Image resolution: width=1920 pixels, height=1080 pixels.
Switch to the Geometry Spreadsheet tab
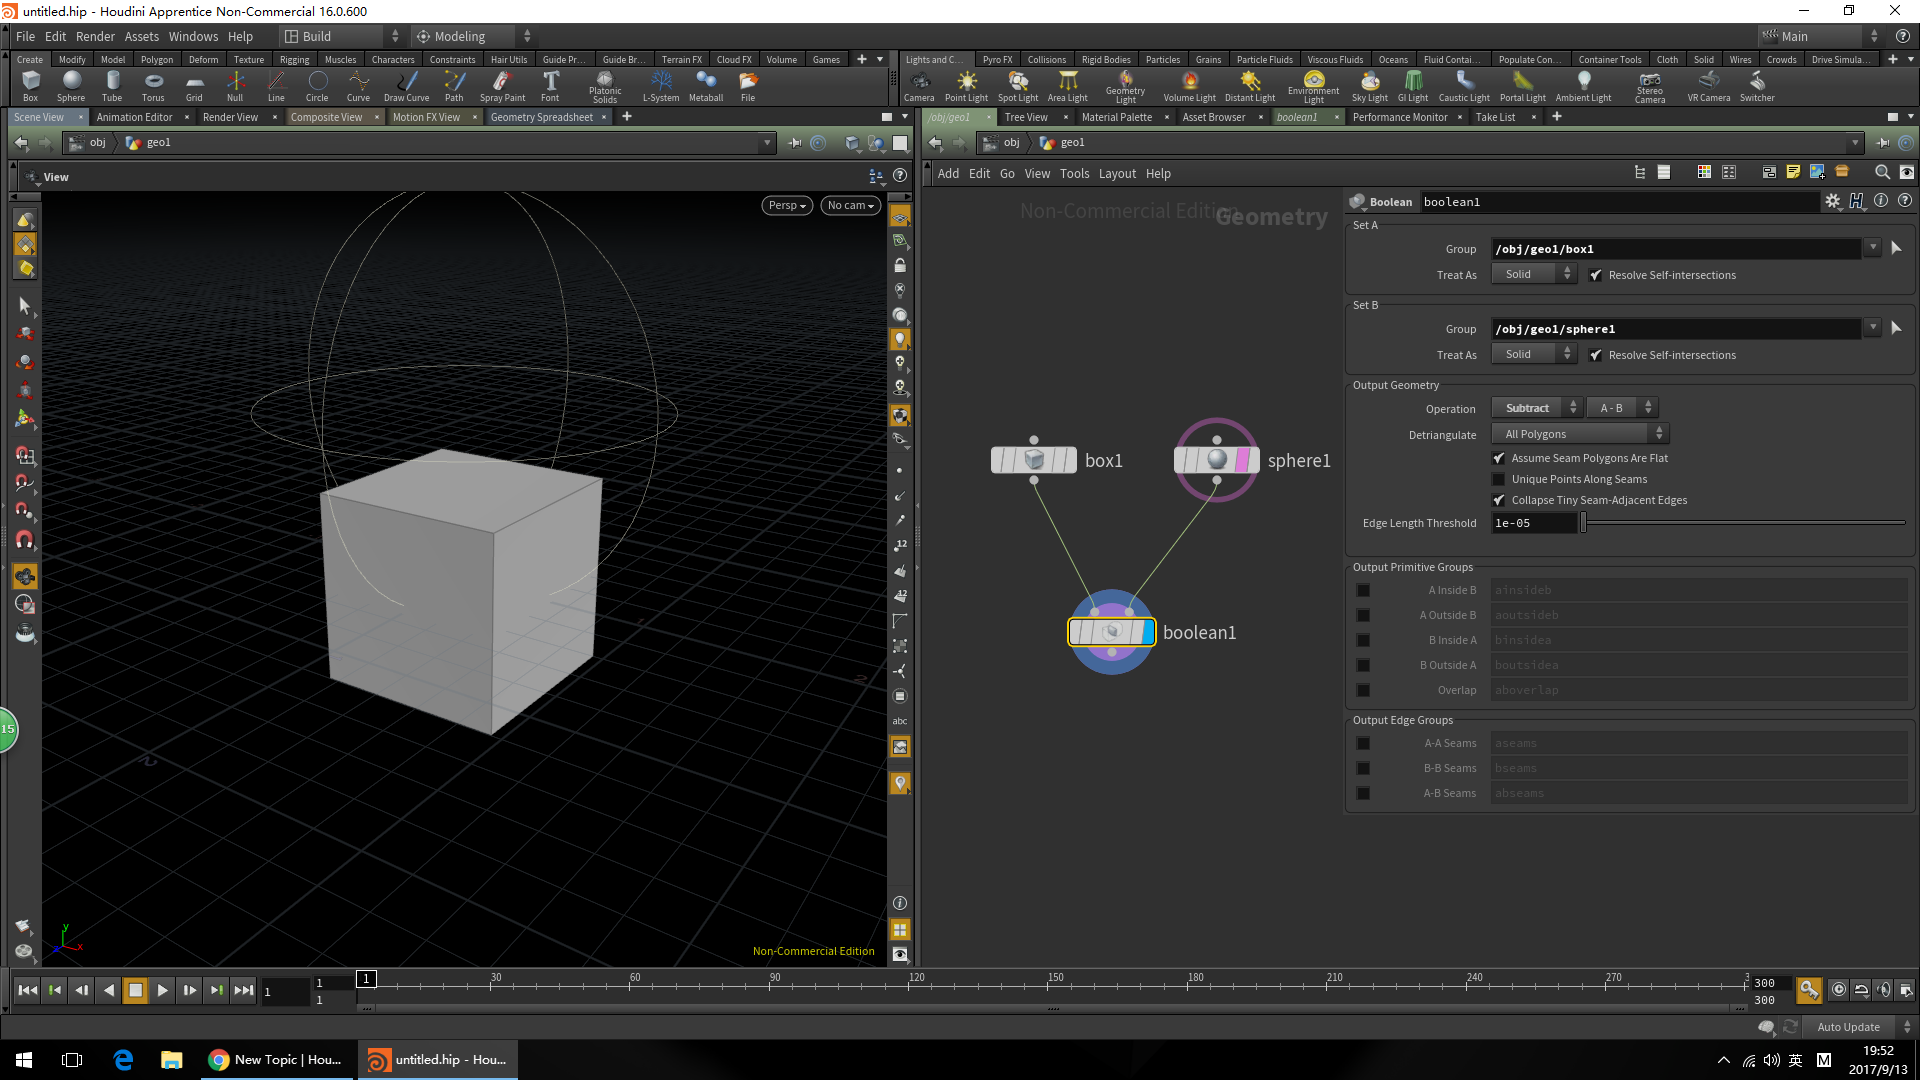542,117
